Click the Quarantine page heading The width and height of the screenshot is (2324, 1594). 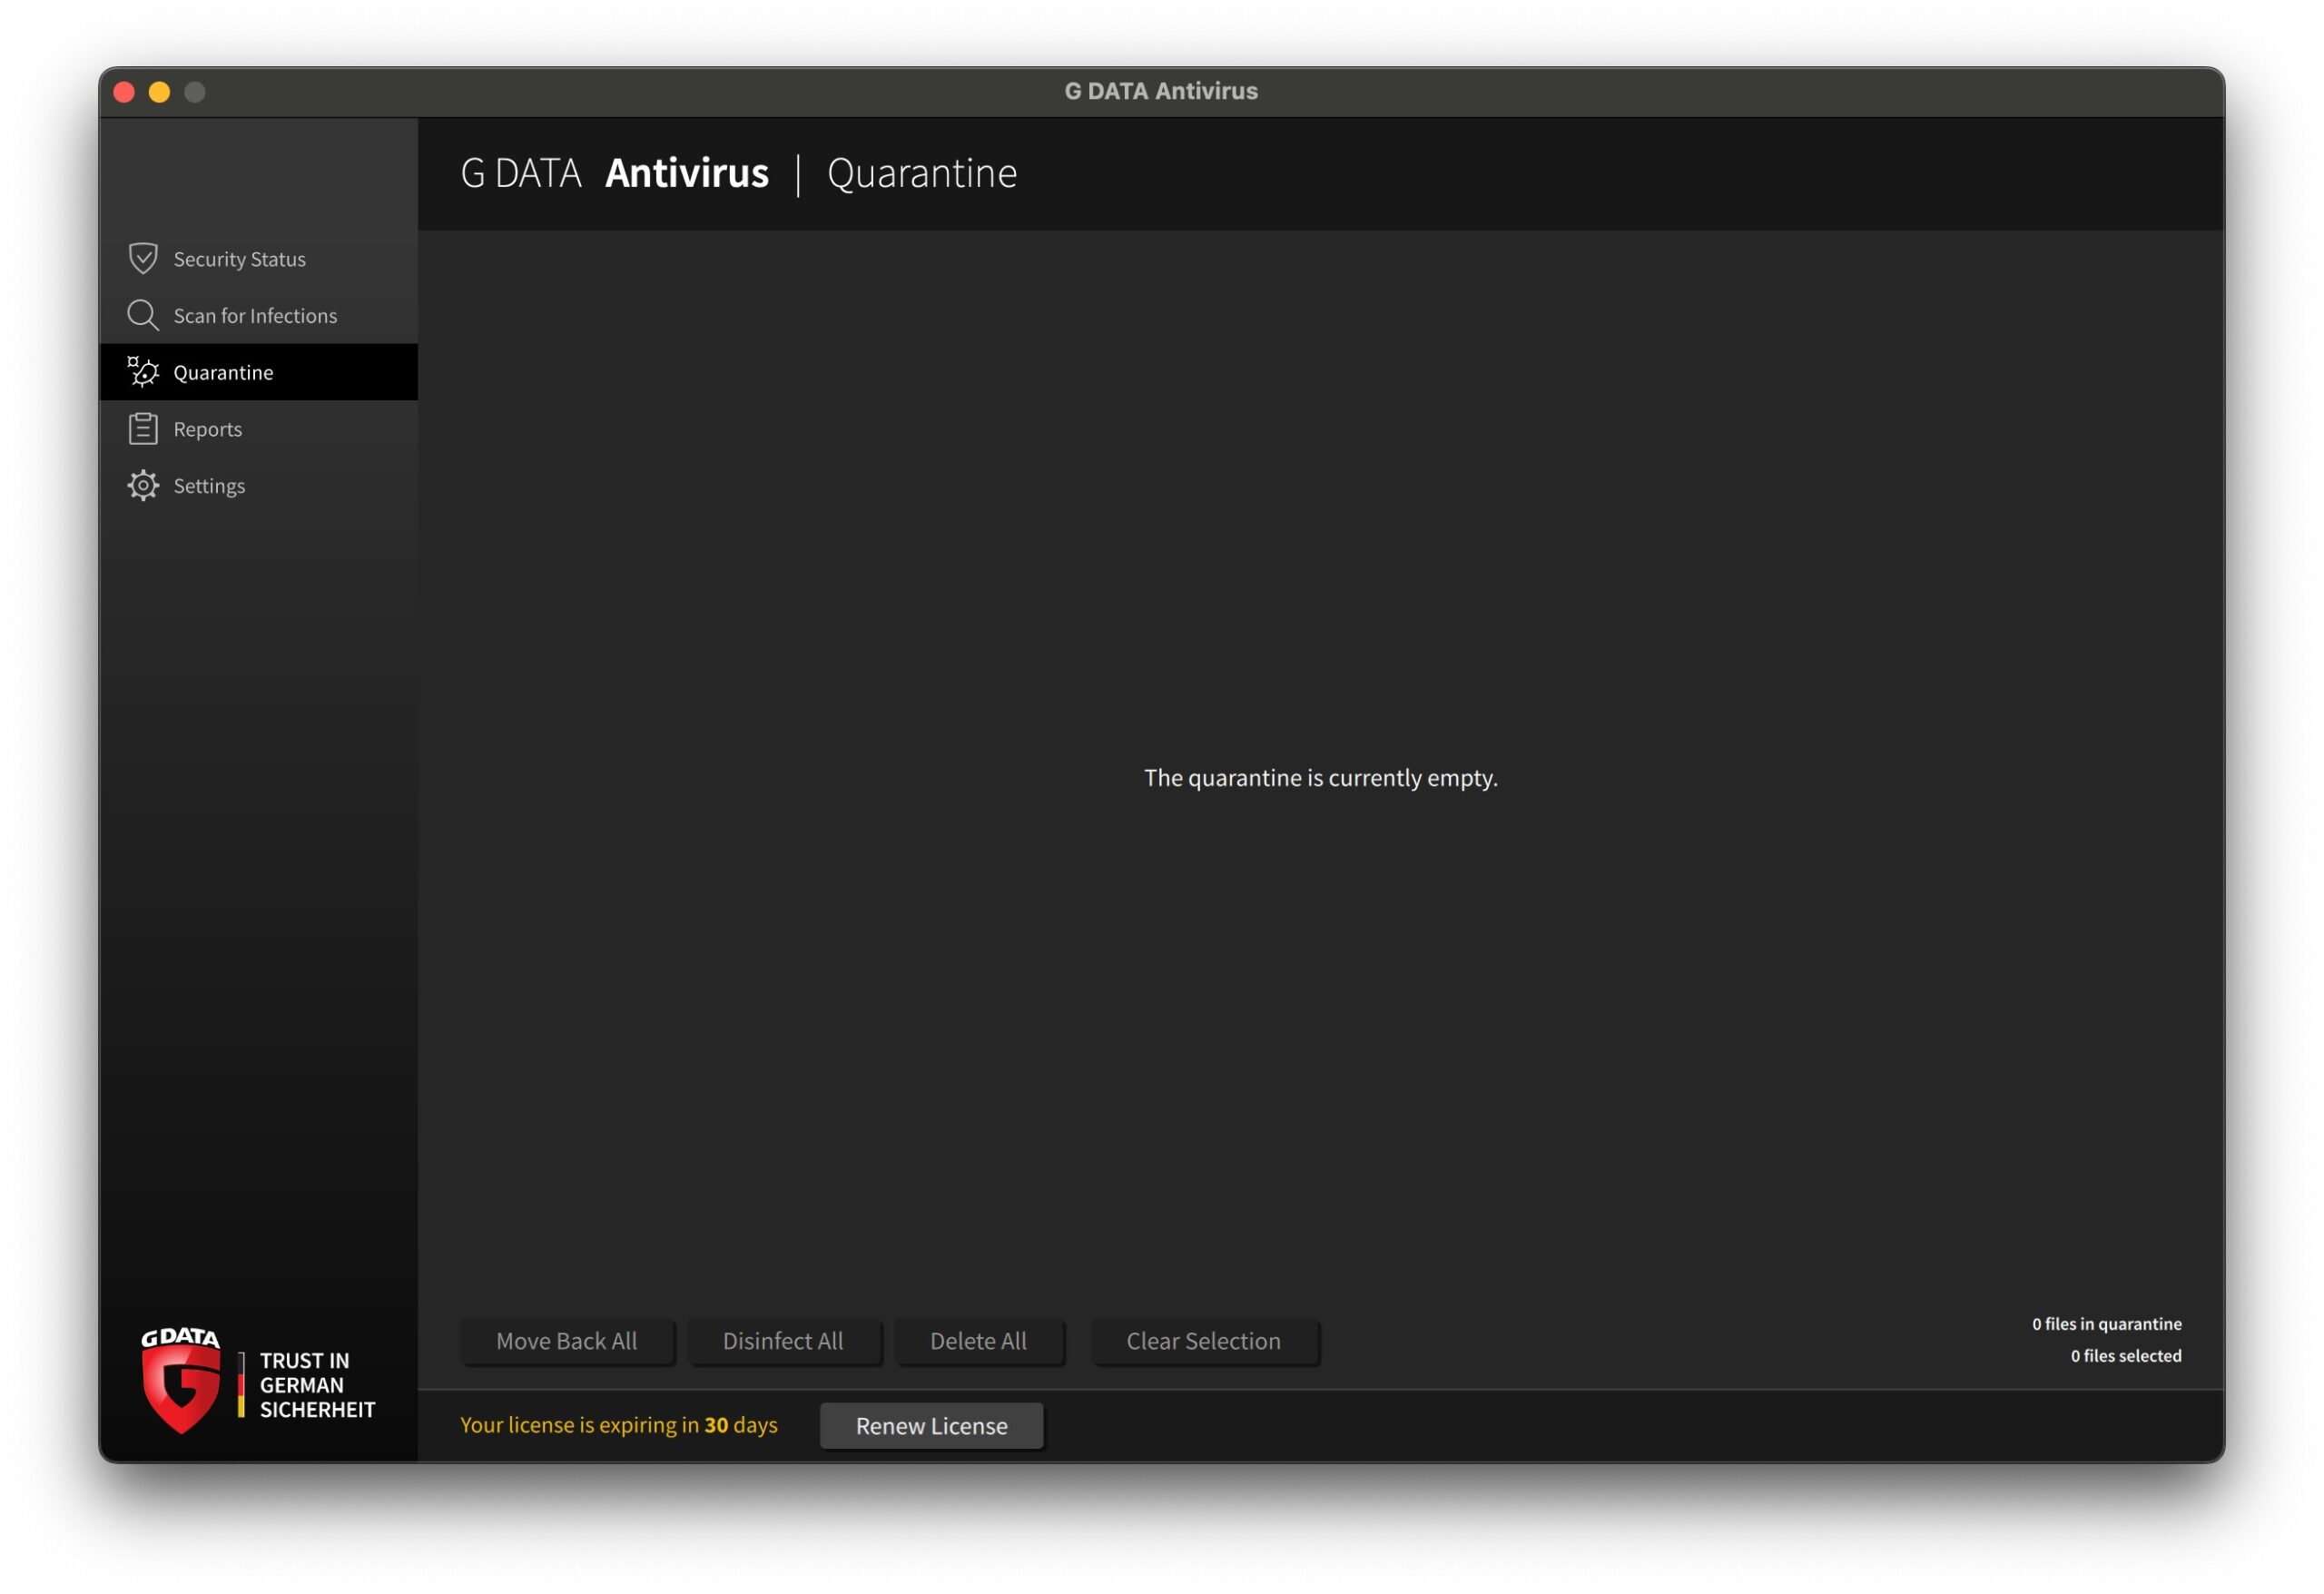923,174
